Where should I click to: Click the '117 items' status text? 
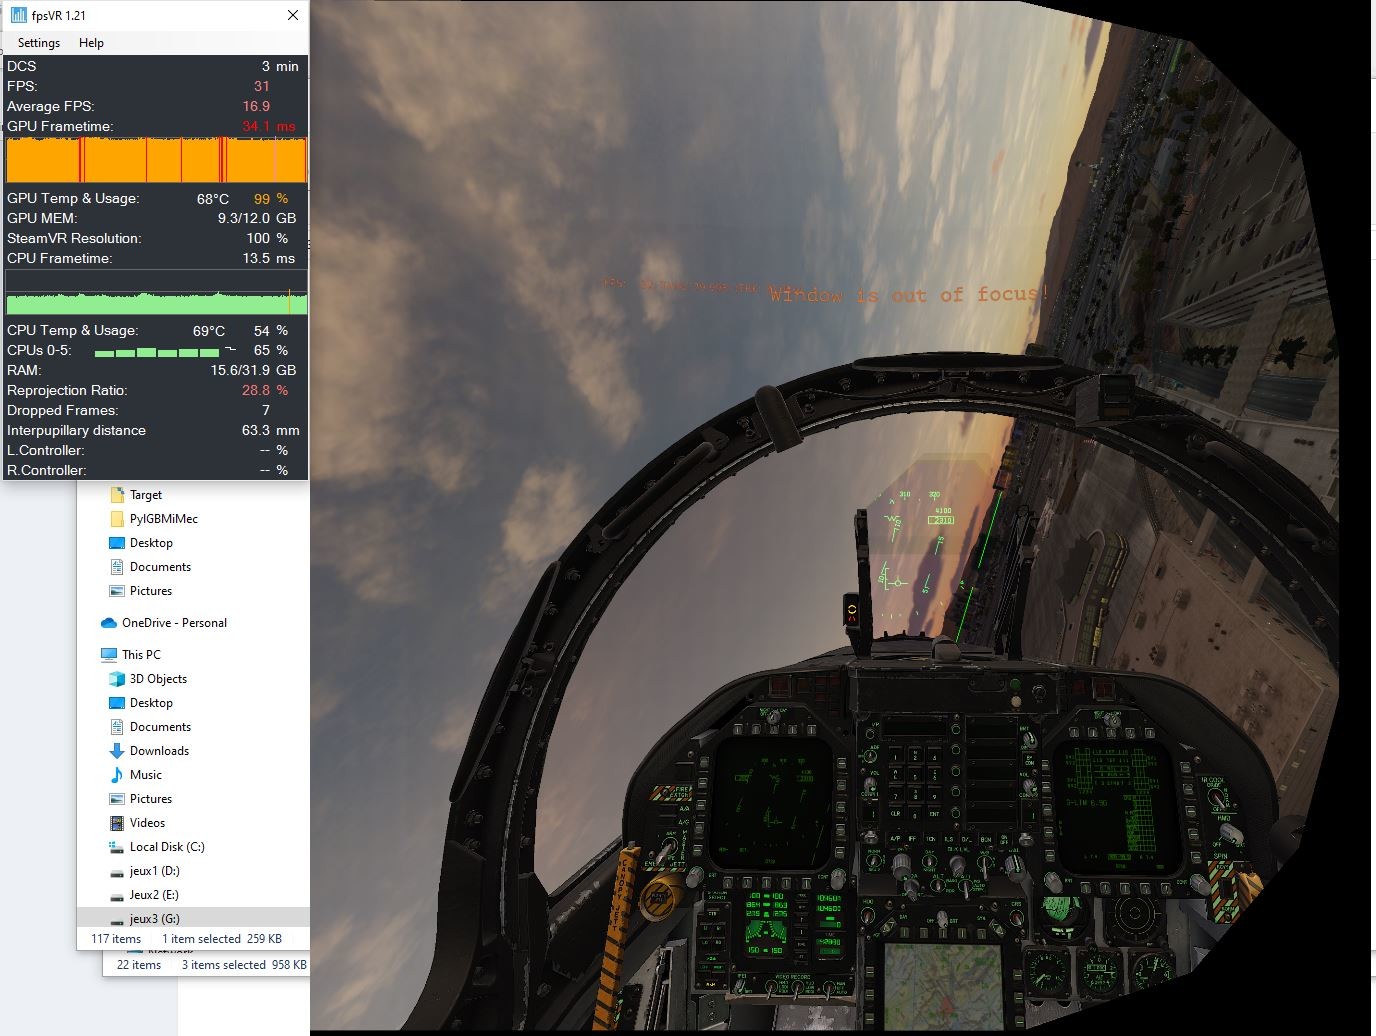point(116,939)
